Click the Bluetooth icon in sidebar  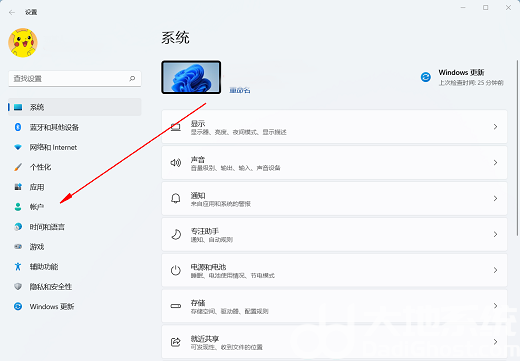pos(18,127)
